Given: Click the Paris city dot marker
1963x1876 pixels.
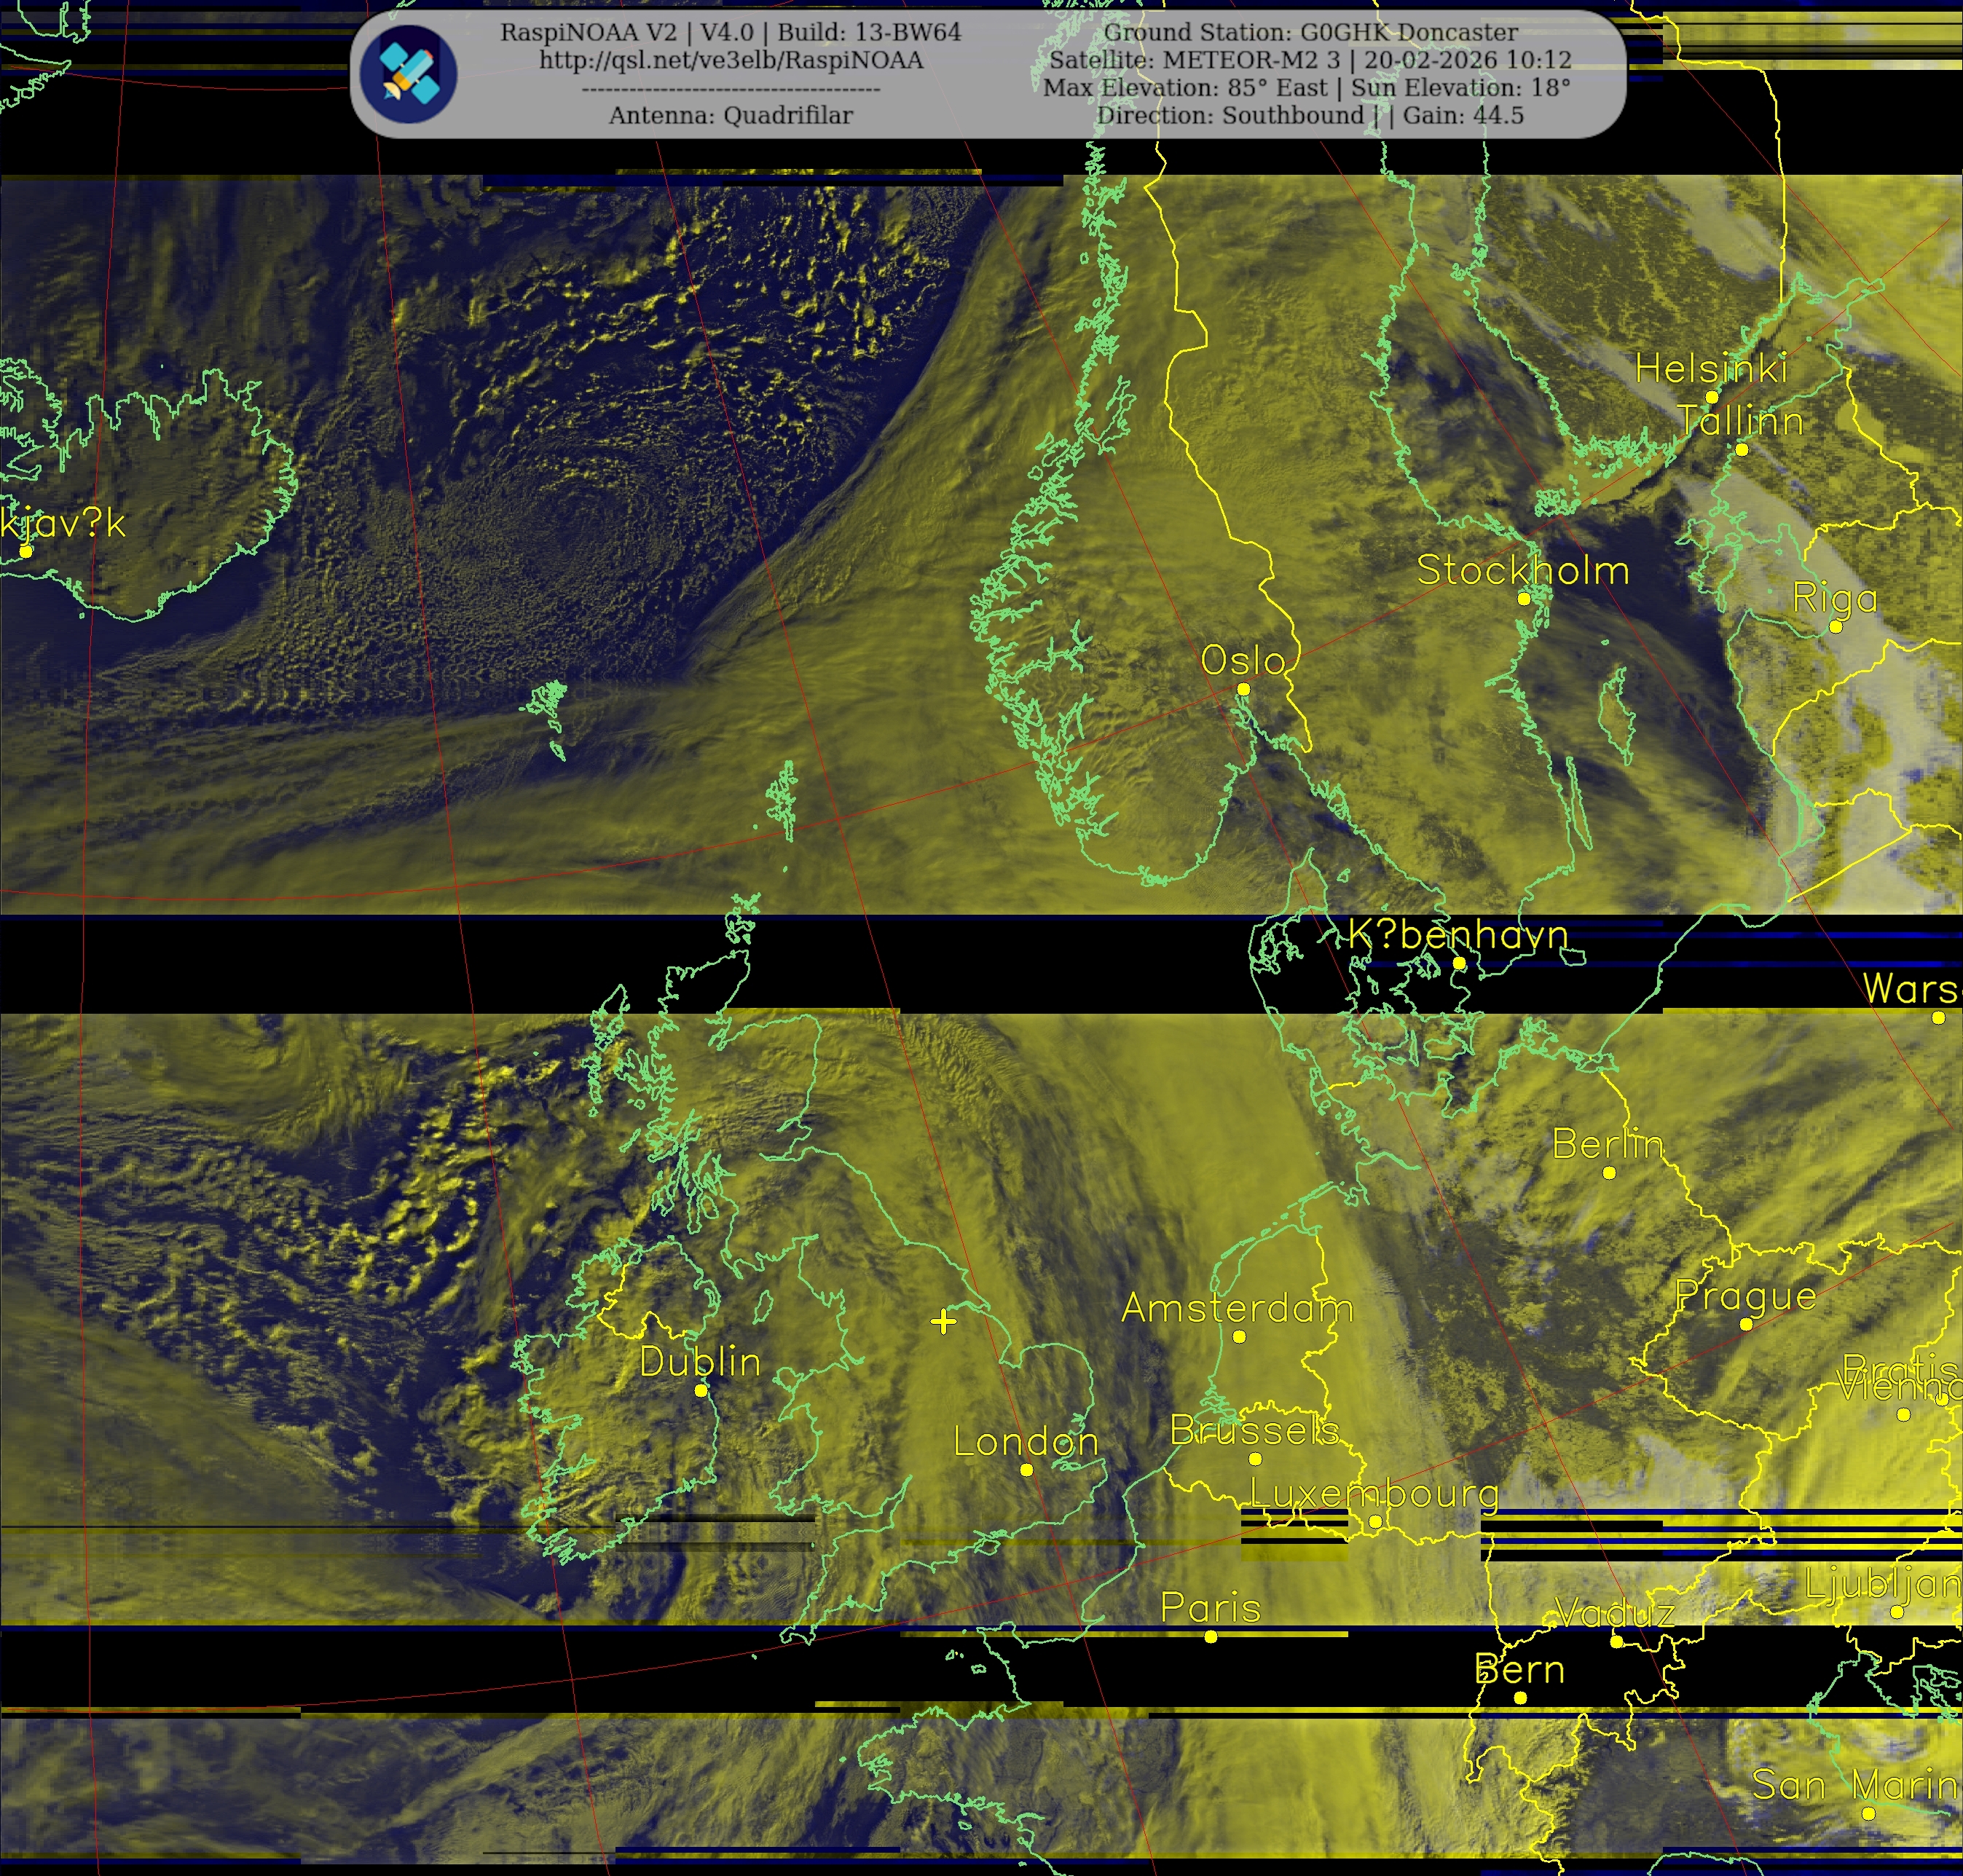Looking at the screenshot, I should [x=1211, y=1637].
